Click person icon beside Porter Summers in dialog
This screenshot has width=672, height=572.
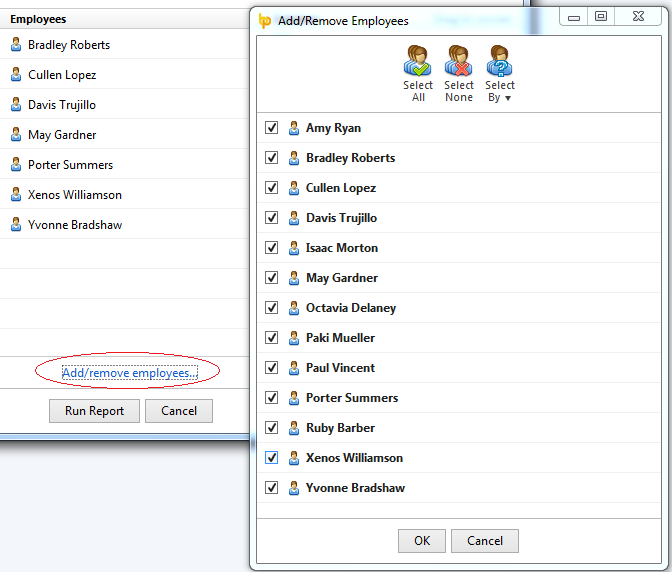point(294,398)
